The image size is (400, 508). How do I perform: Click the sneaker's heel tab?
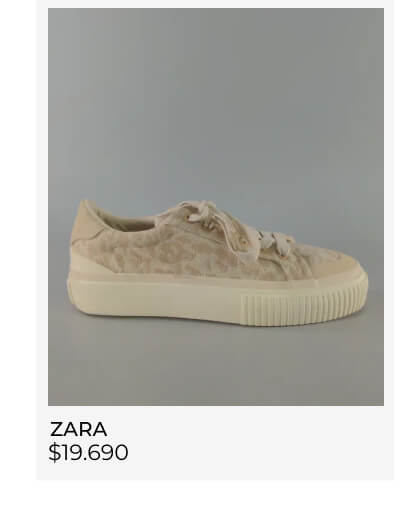[x=87, y=221]
